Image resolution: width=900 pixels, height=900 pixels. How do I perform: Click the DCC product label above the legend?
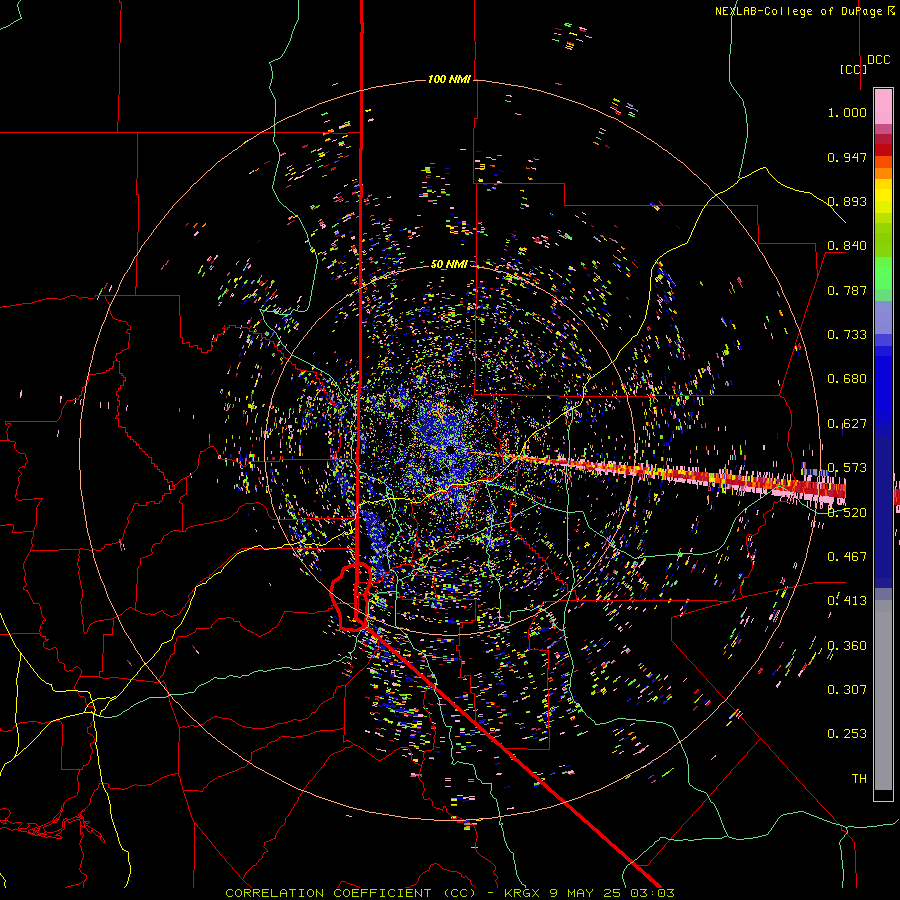pyautogui.click(x=878, y=60)
